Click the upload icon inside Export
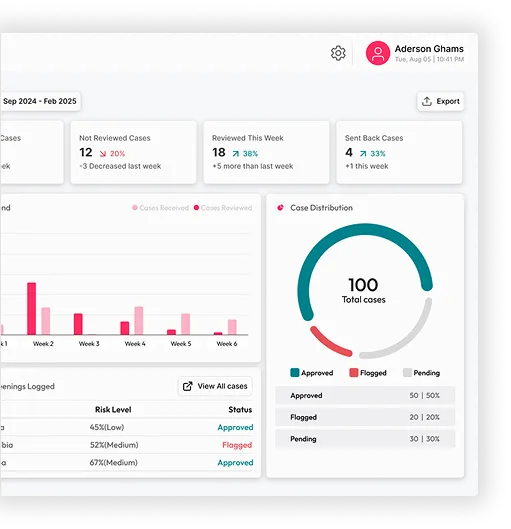Image resolution: width=511 pixels, height=529 pixels. (x=427, y=101)
